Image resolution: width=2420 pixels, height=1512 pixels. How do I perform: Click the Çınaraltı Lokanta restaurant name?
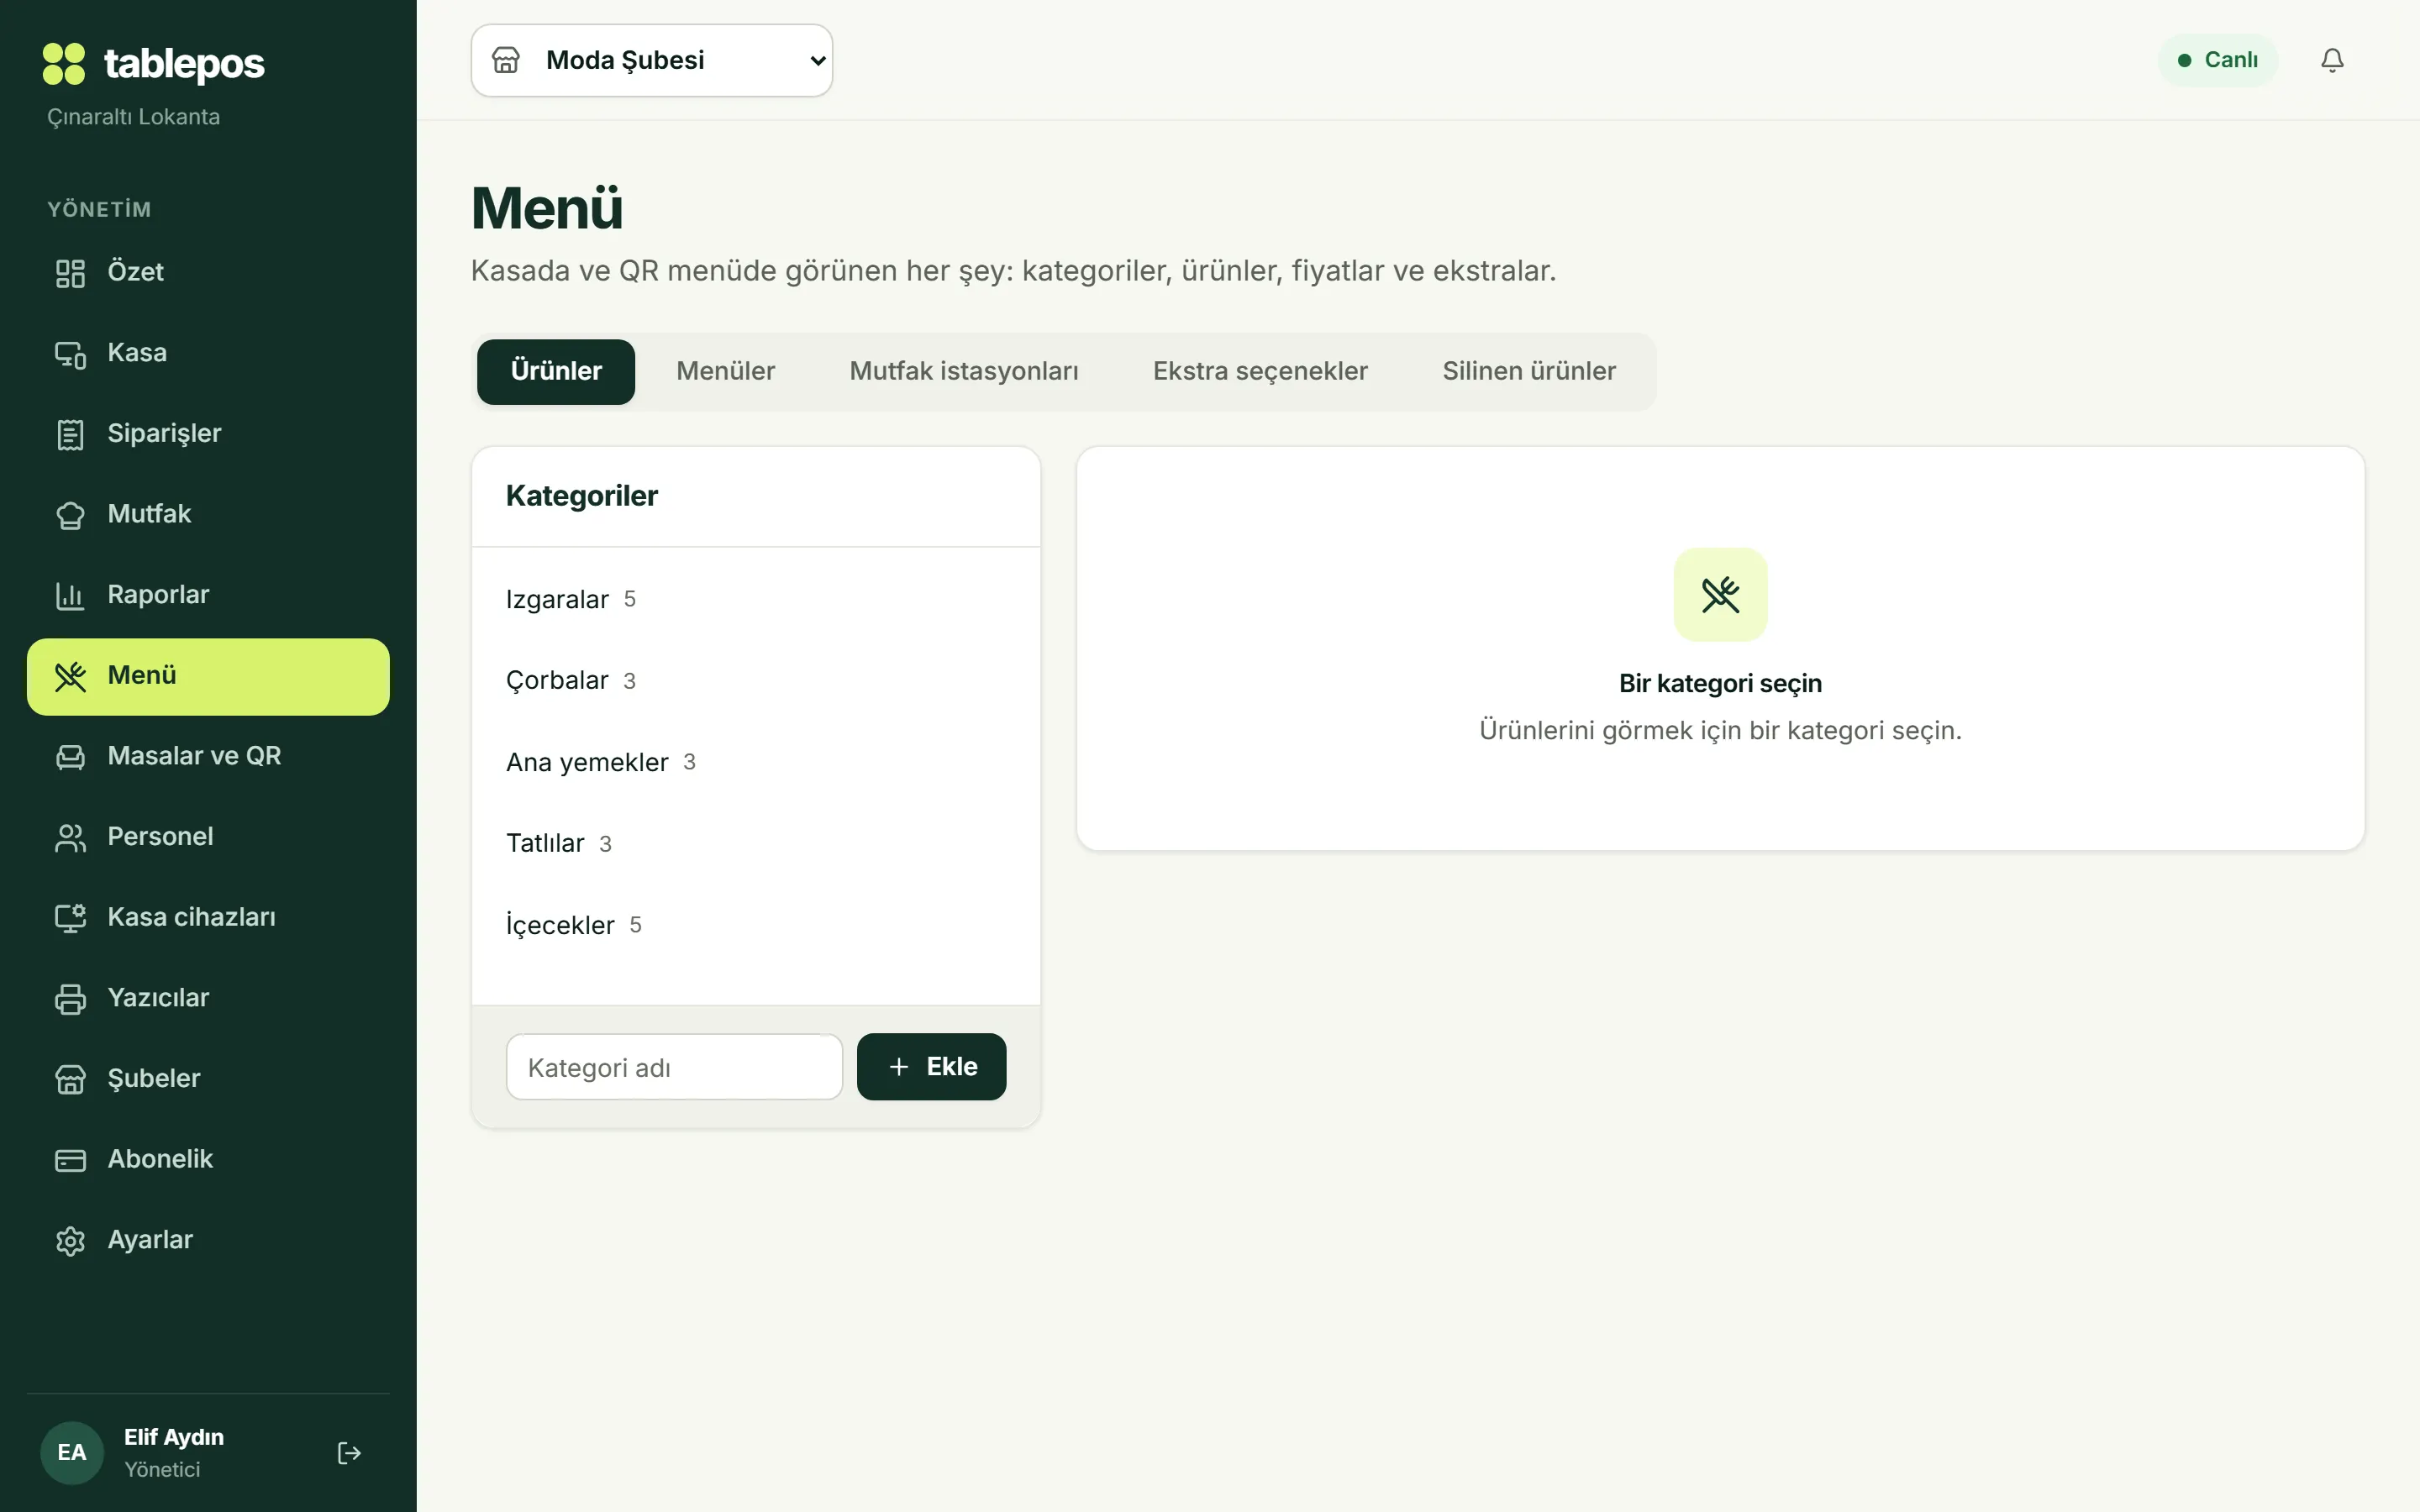point(134,117)
